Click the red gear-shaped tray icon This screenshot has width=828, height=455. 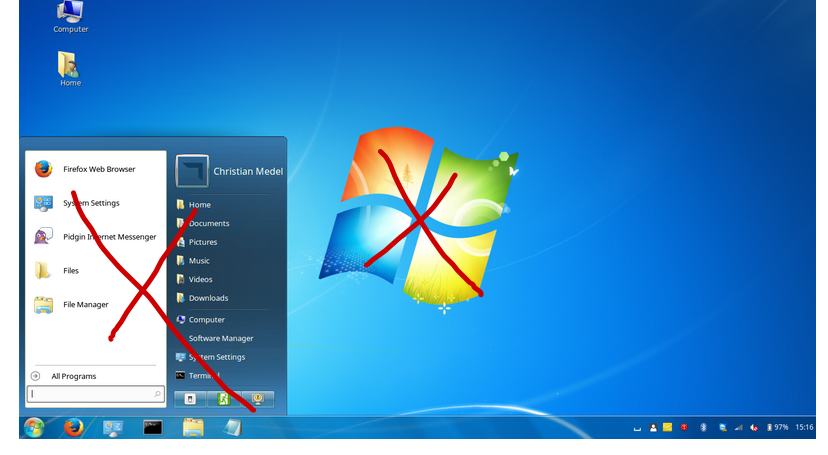(x=684, y=427)
